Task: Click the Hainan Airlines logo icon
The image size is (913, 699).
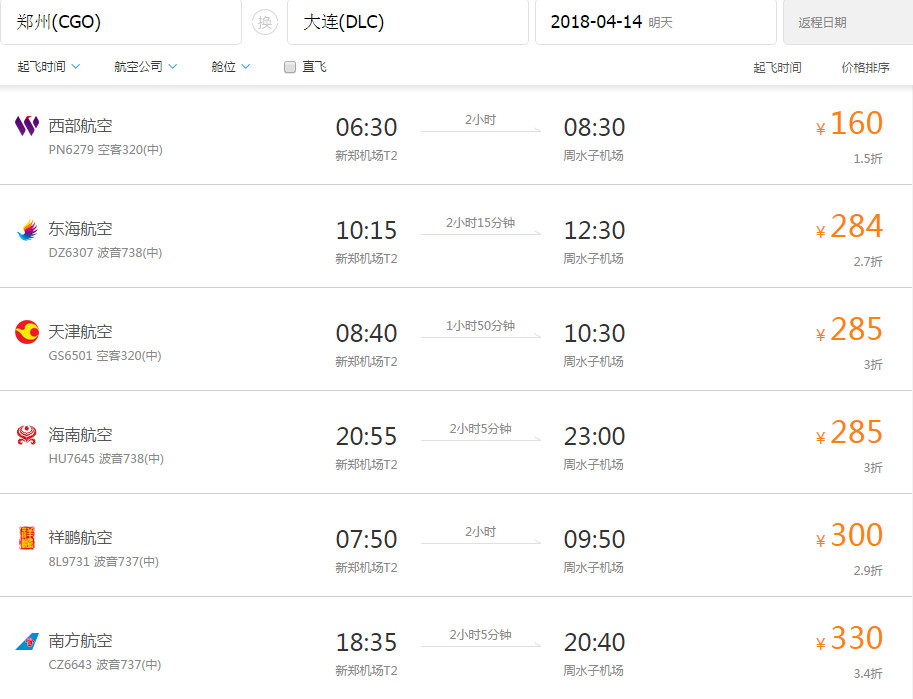Action: (x=27, y=435)
